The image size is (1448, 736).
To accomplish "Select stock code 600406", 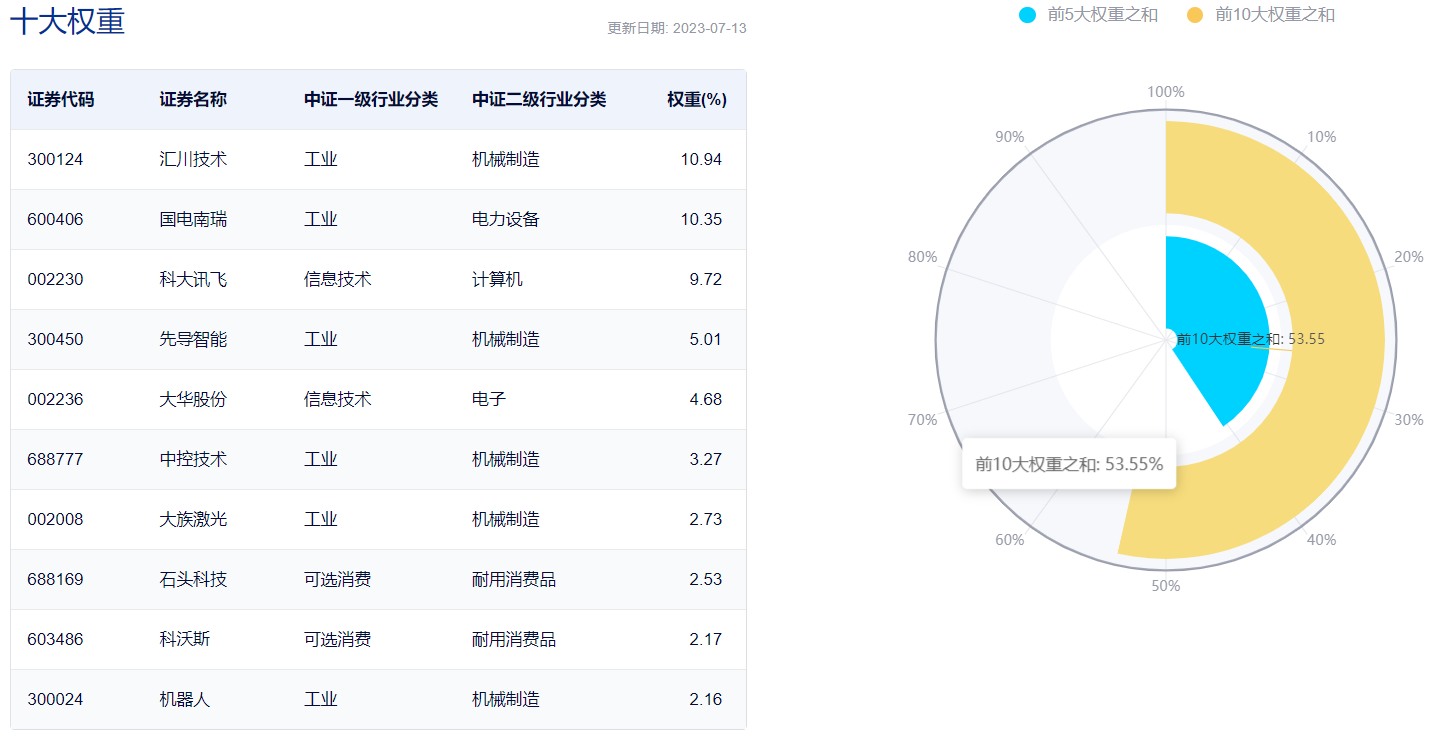I will pyautogui.click(x=55, y=220).
